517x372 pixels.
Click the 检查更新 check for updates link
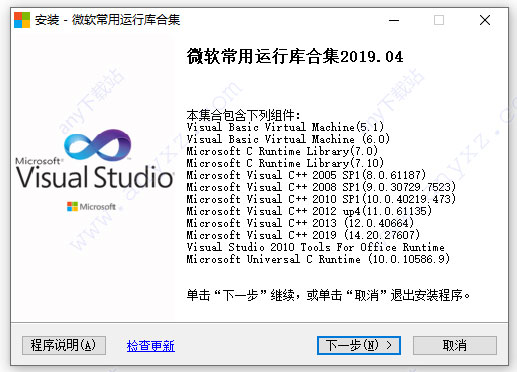point(151,346)
